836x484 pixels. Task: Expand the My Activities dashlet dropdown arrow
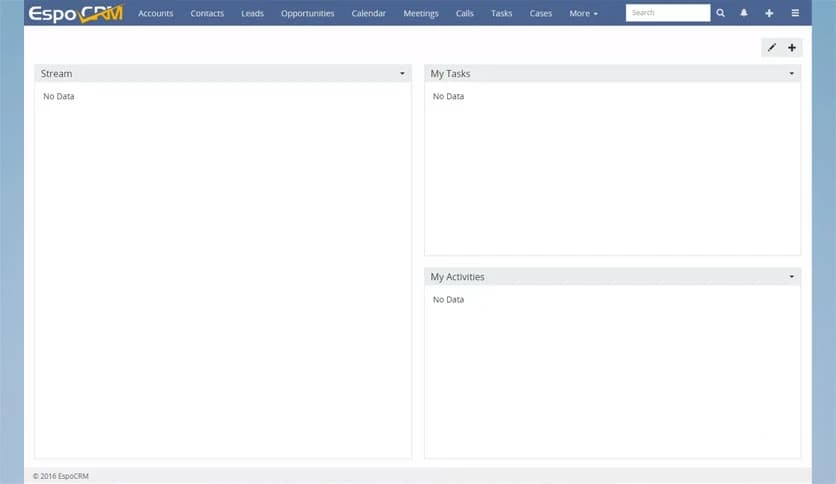(x=792, y=277)
